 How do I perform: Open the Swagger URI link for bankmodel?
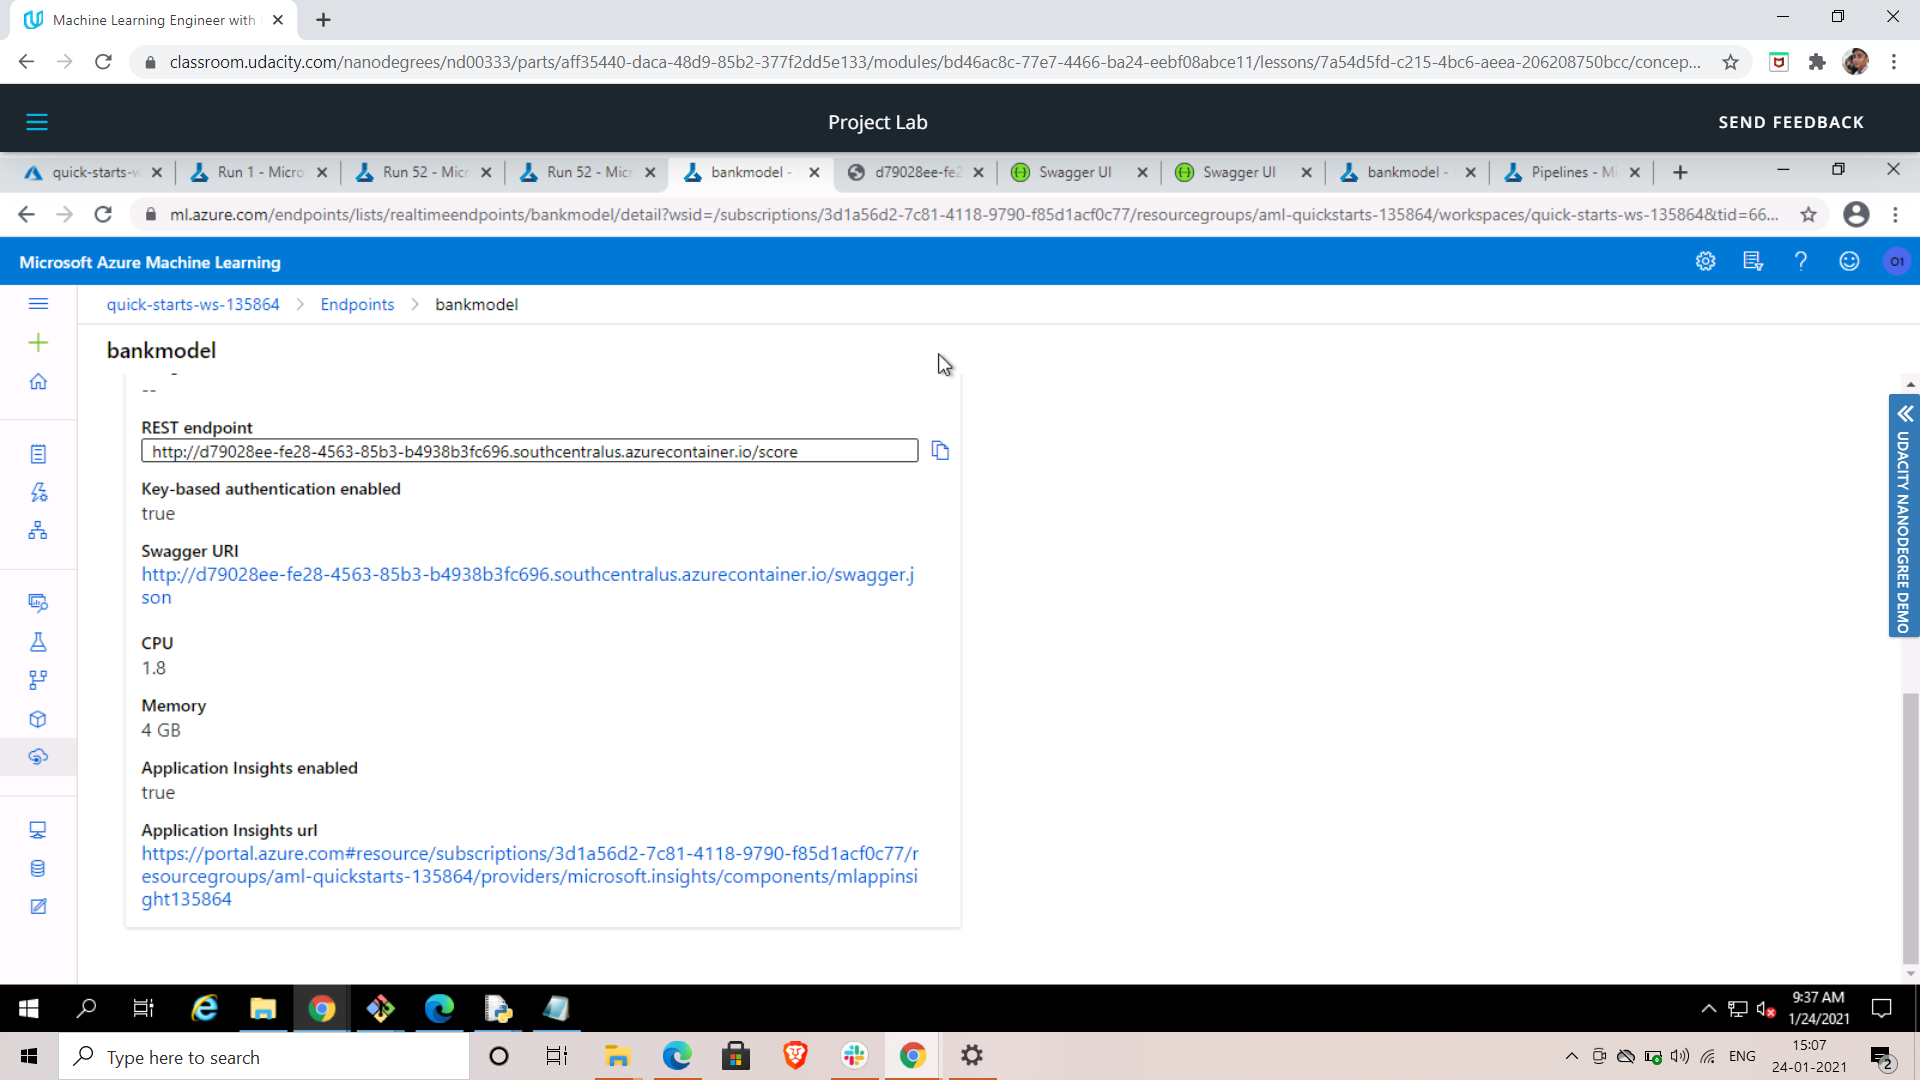coord(527,575)
